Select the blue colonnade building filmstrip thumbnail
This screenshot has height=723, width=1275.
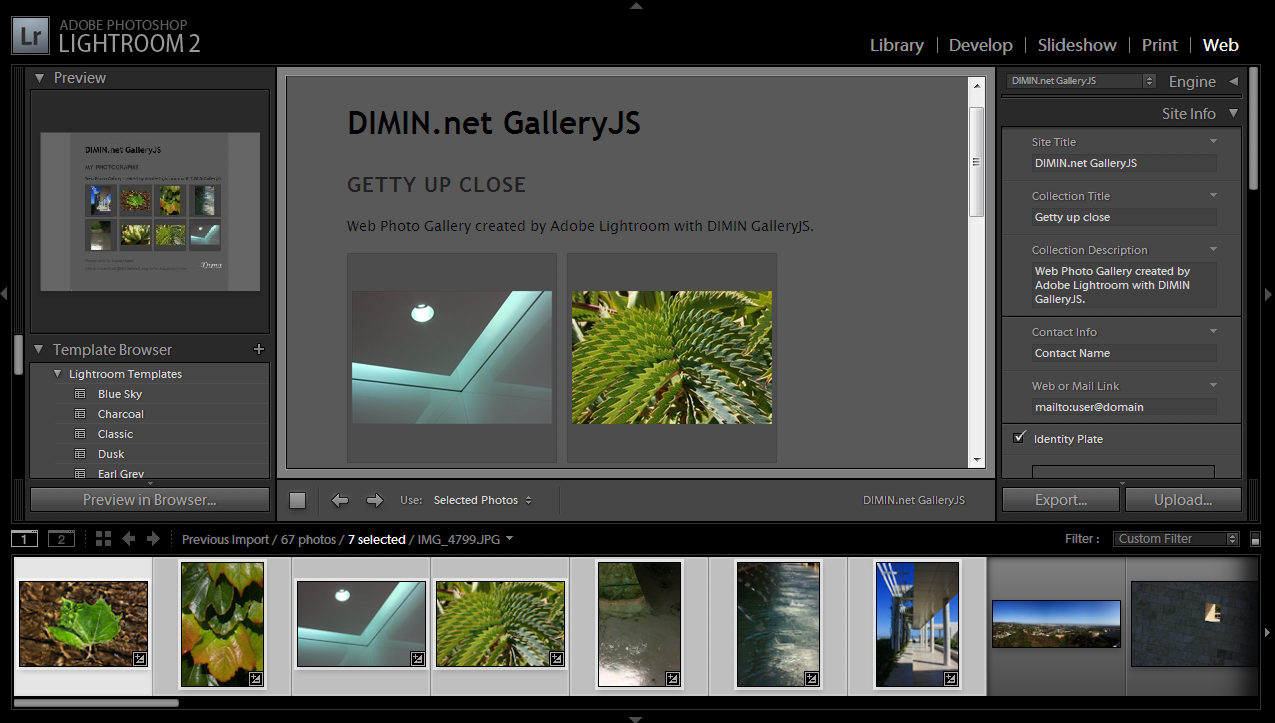[x=917, y=625]
